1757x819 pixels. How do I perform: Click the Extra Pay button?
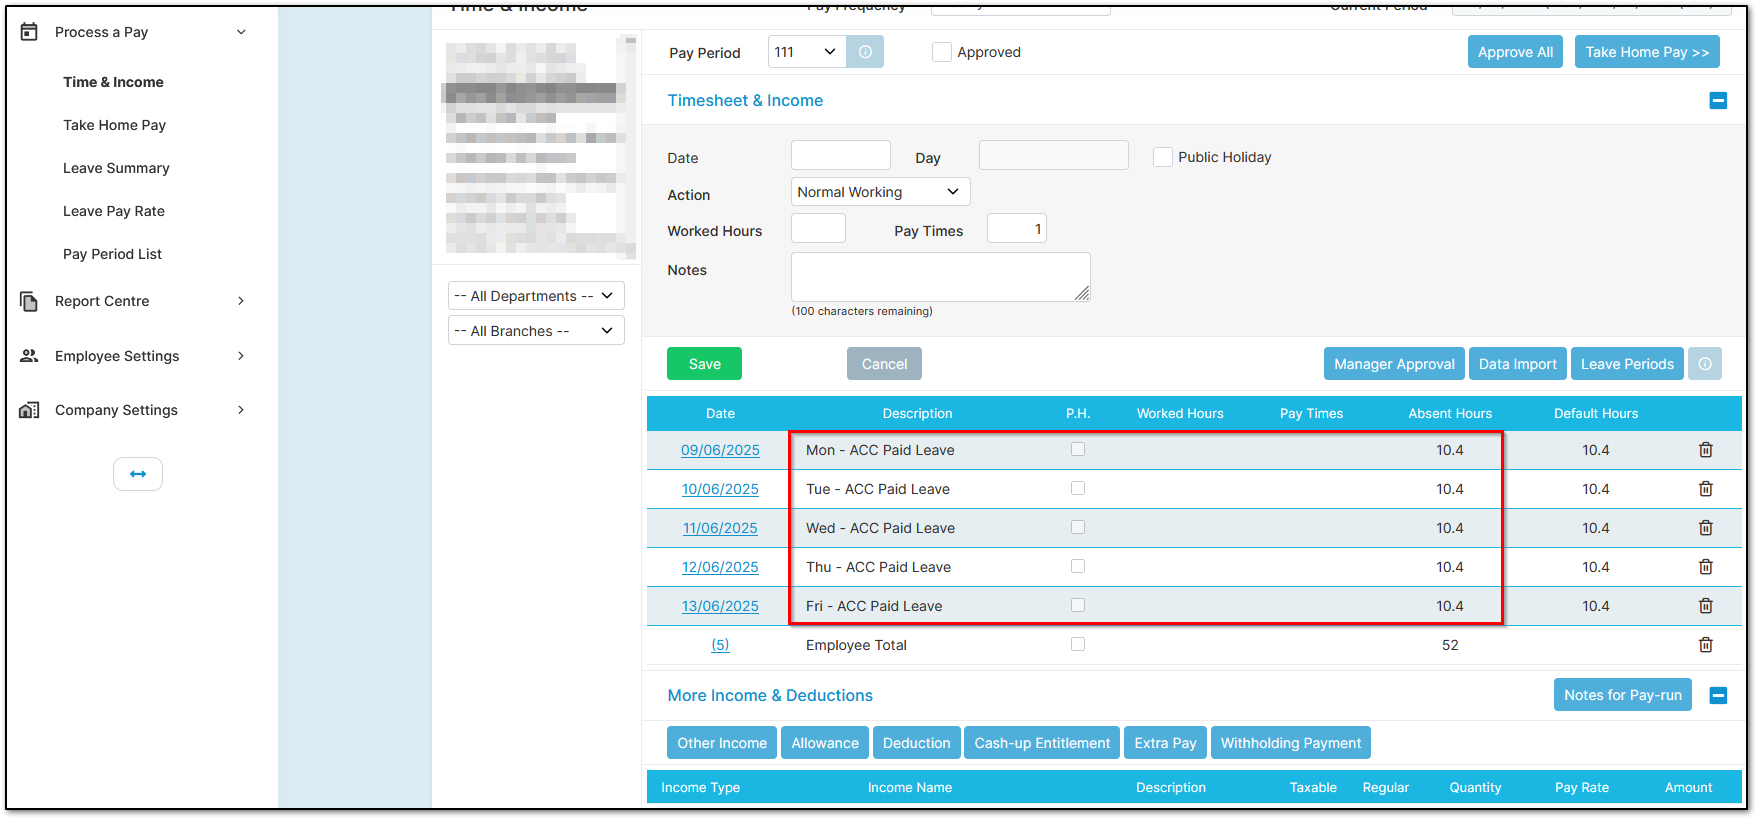point(1165,743)
